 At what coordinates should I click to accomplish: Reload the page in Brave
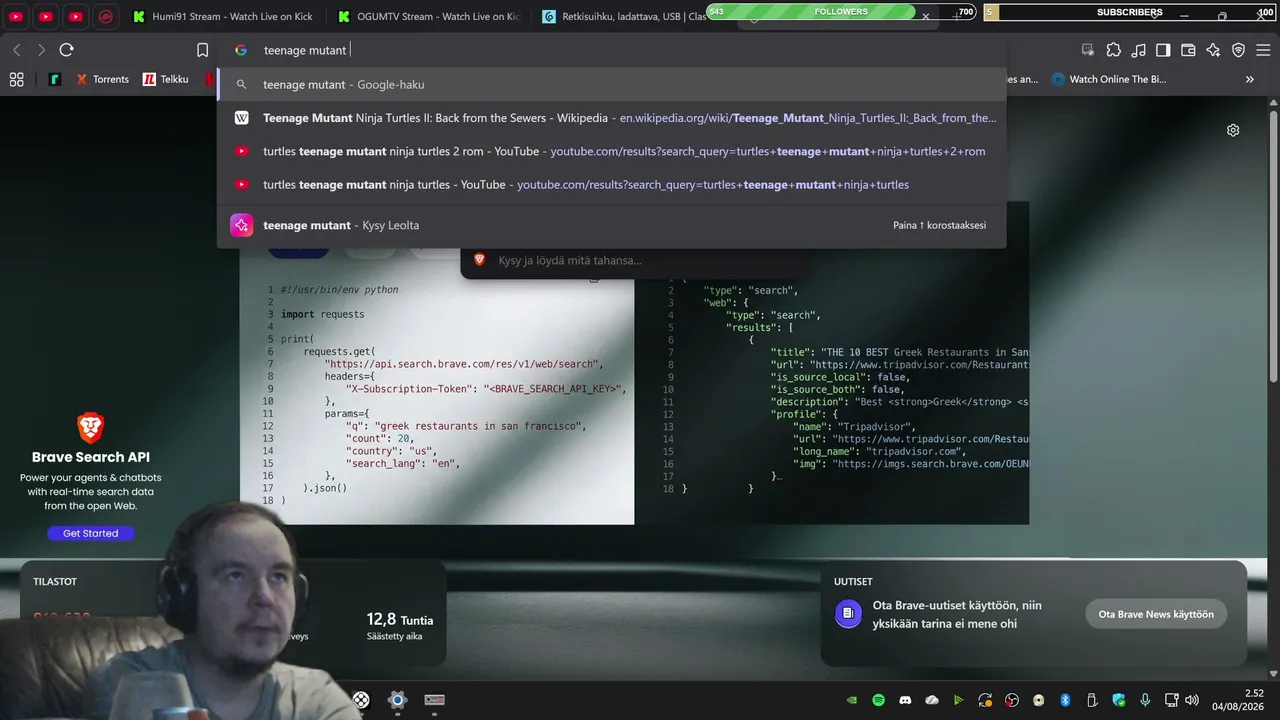click(66, 50)
